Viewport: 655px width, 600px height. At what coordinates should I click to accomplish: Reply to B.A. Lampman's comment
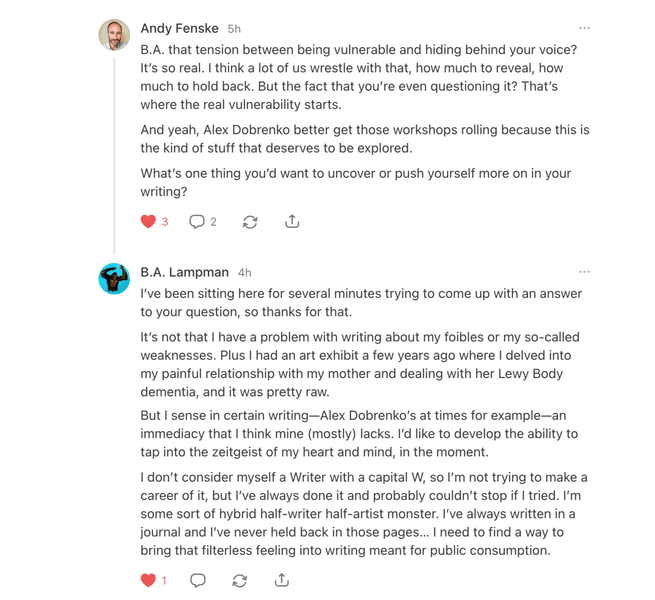click(x=198, y=580)
